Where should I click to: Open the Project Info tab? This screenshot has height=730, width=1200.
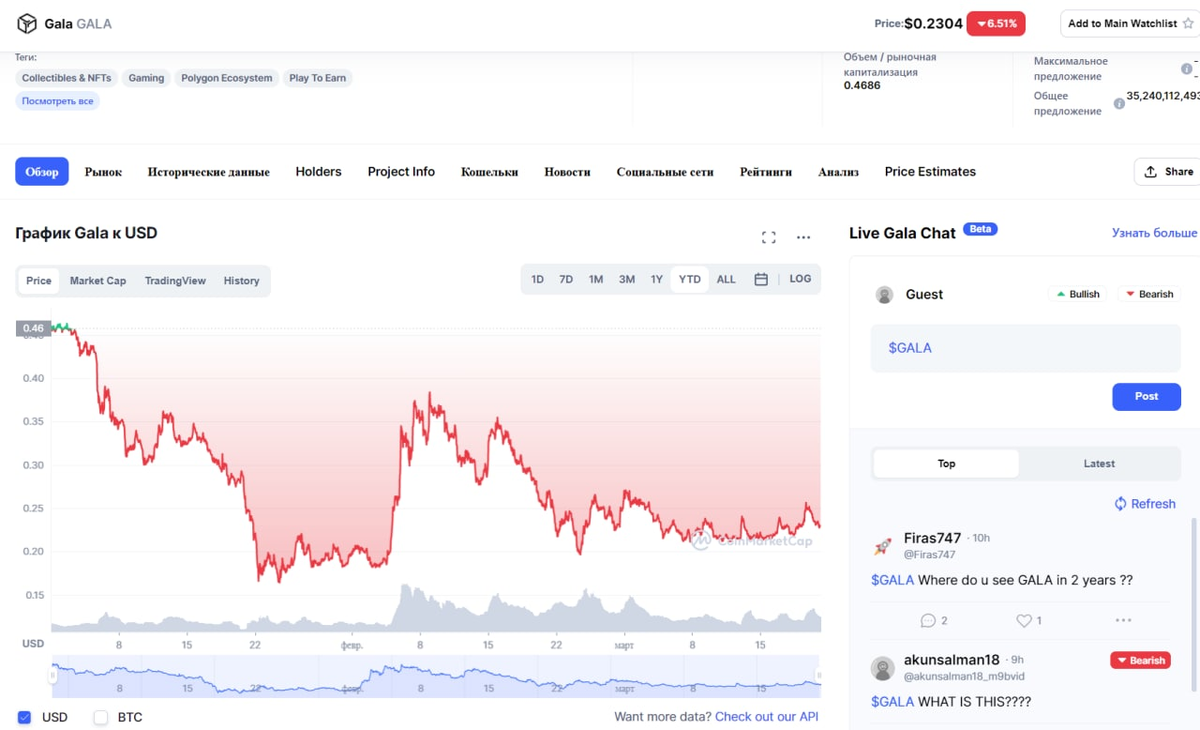click(401, 172)
